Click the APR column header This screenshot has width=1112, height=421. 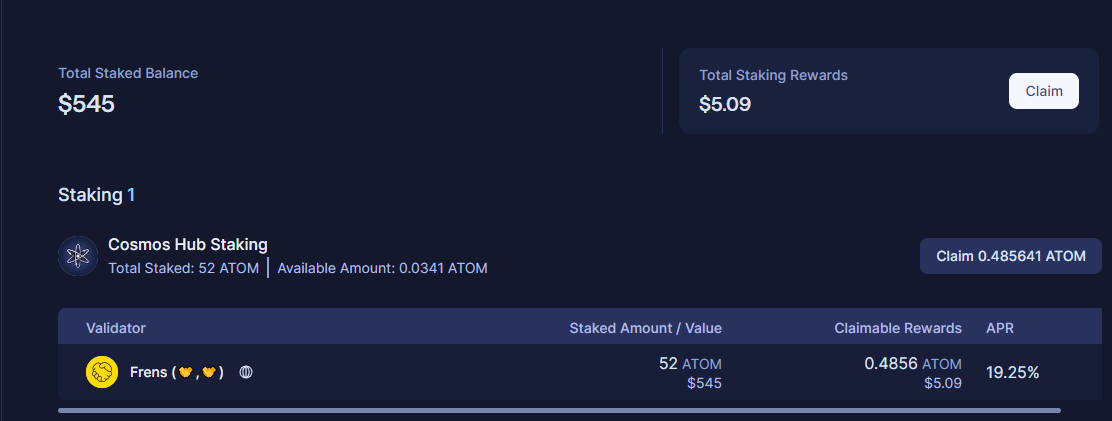pos(1000,328)
